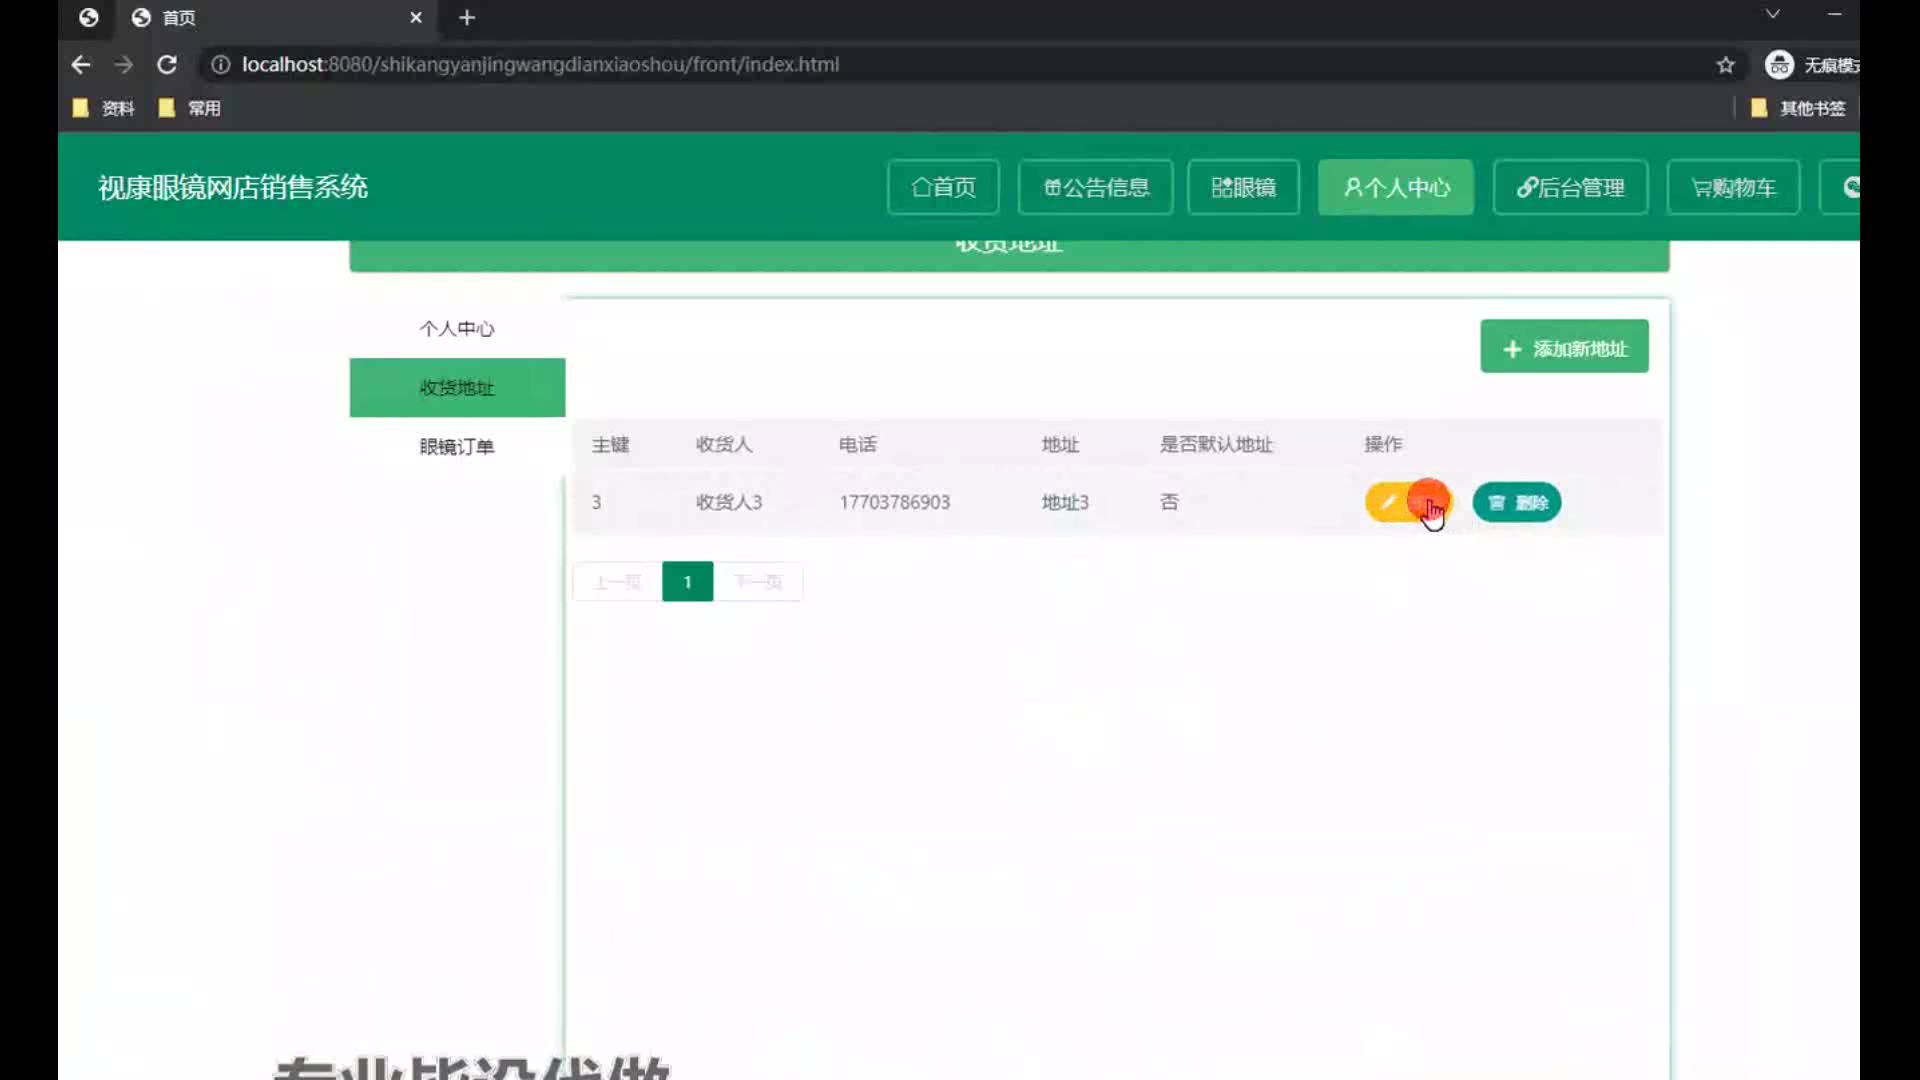Click page number 1 in pagination

coord(687,582)
